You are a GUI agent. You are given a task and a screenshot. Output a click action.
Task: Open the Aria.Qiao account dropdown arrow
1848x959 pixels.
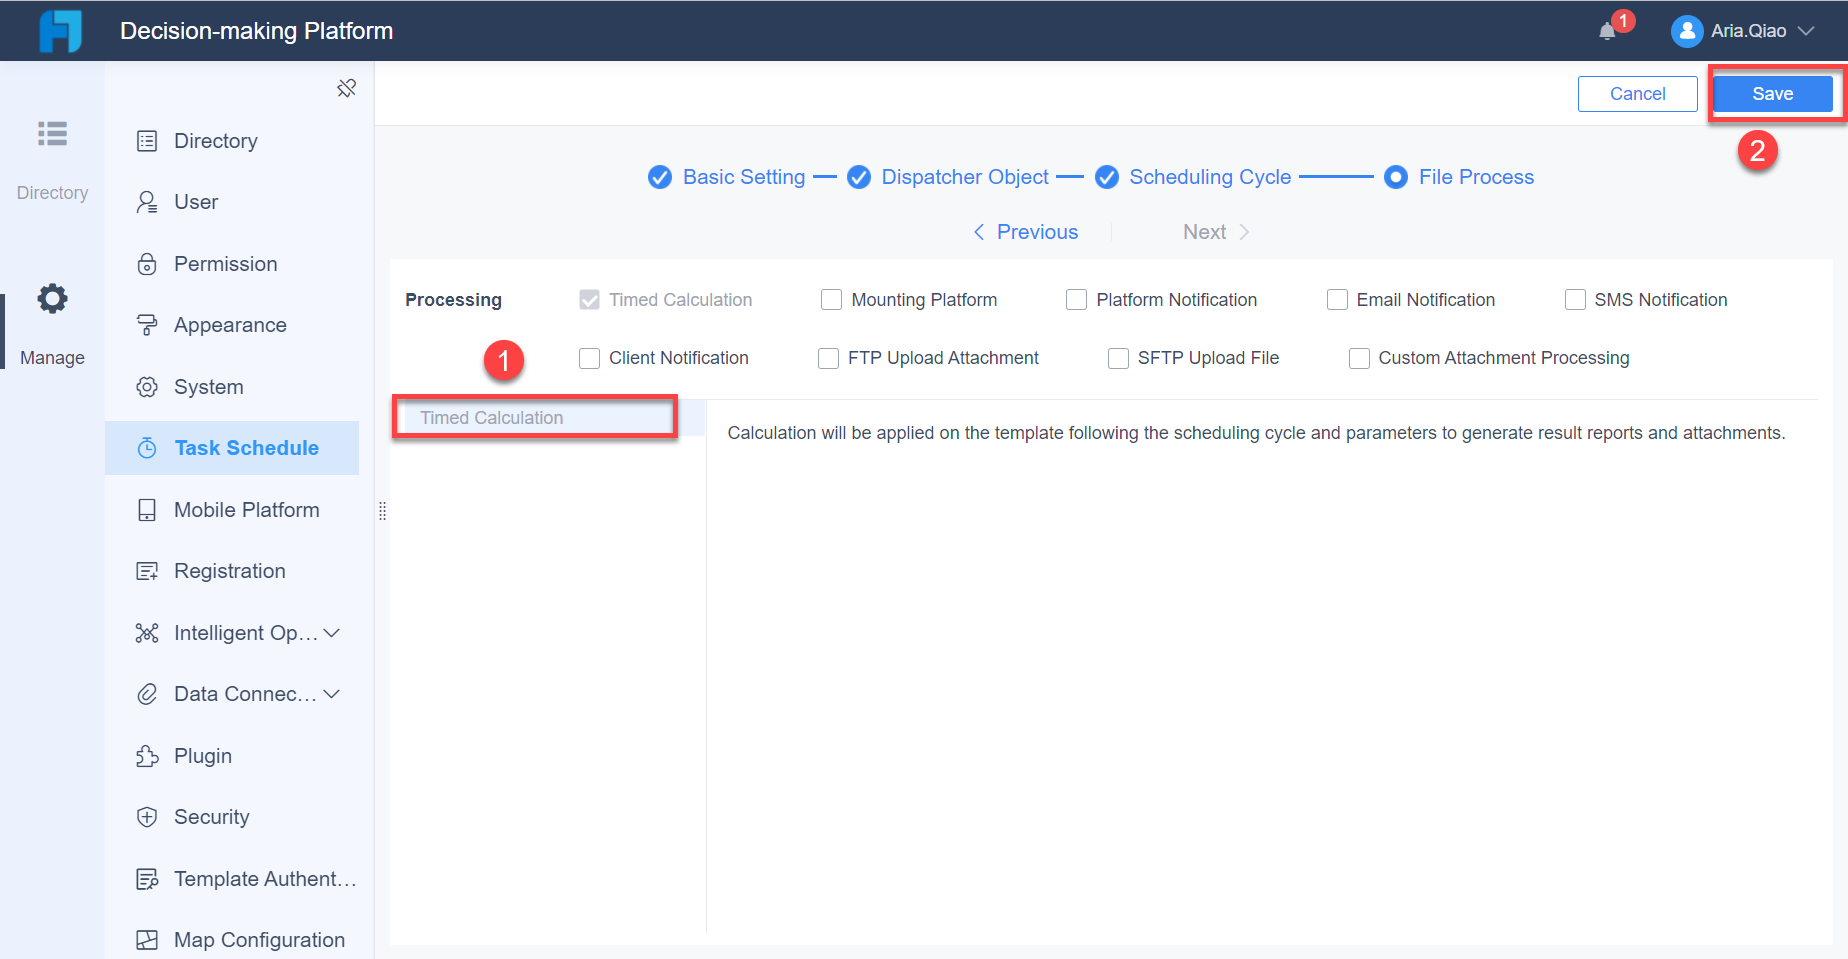1806,31
